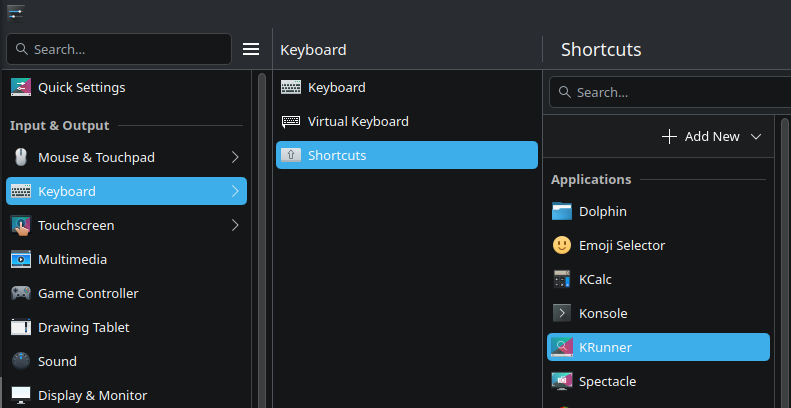791x408 pixels.
Task: Click the Keyboard icon in middle column
Action: point(291,87)
